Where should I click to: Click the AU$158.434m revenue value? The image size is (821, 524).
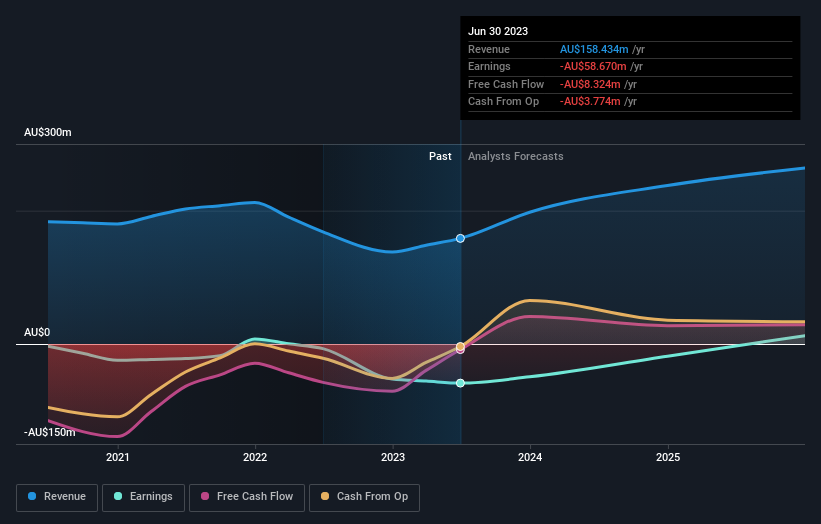click(594, 49)
